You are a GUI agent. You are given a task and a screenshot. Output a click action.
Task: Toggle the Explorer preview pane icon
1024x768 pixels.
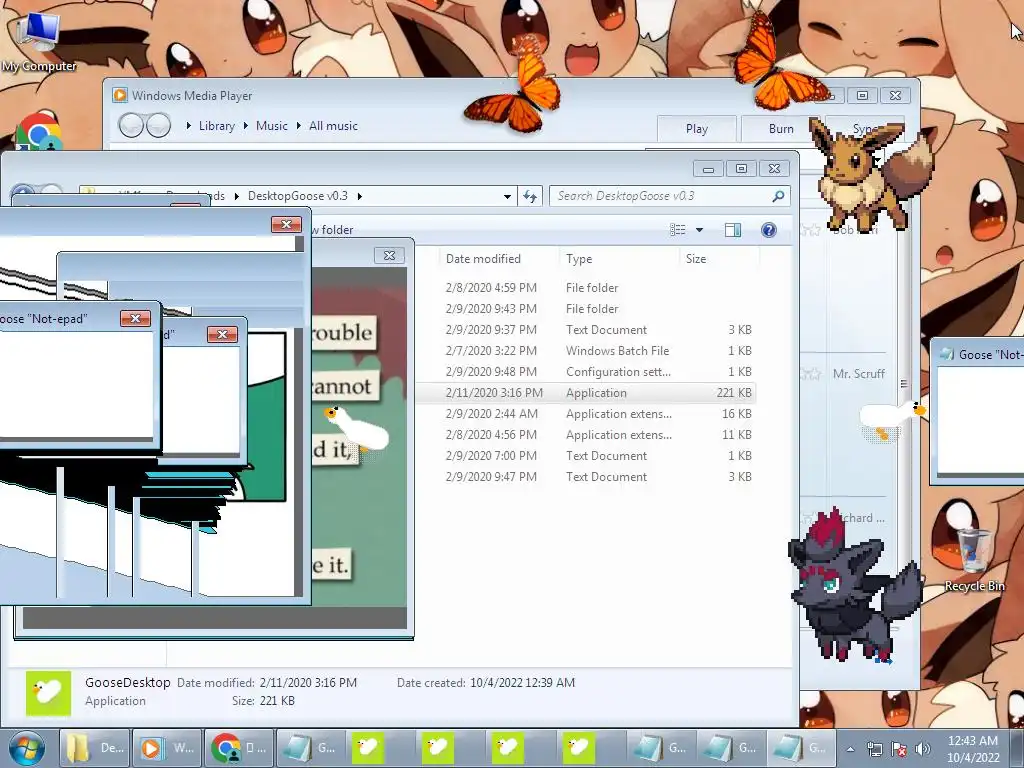[x=733, y=230]
